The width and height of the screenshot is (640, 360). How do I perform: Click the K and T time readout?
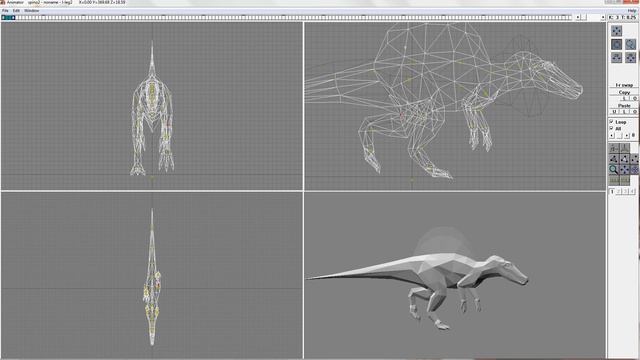click(622, 17)
